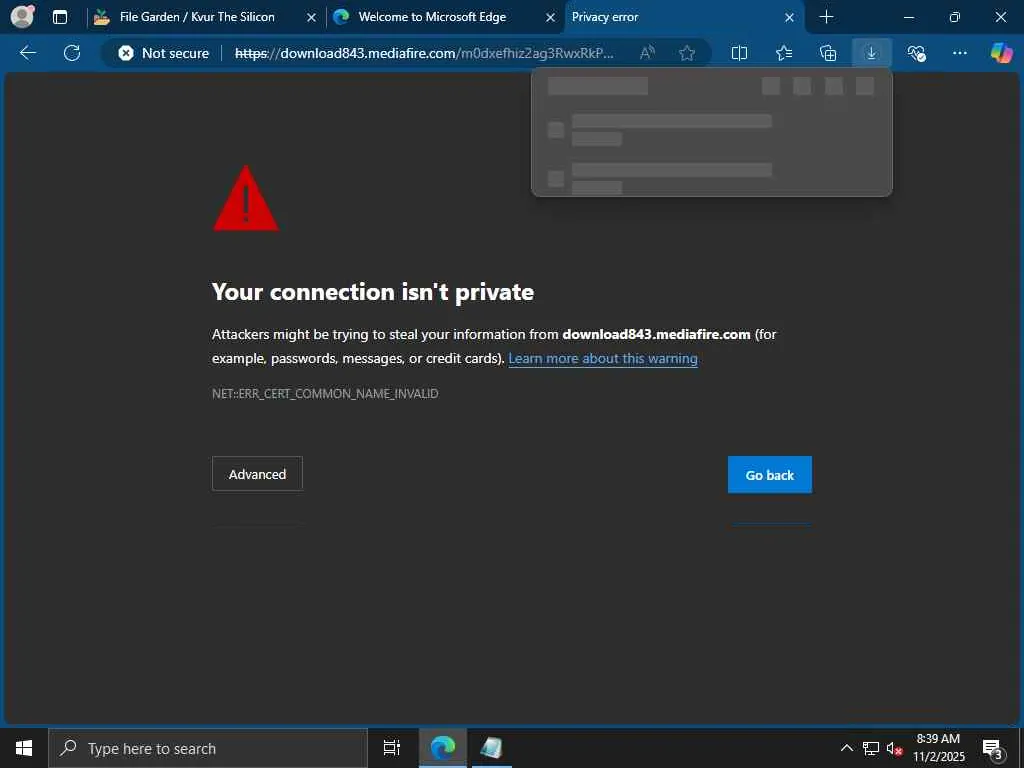Image resolution: width=1024 pixels, height=768 pixels.
Task: Open split screen view icon
Action: click(739, 53)
